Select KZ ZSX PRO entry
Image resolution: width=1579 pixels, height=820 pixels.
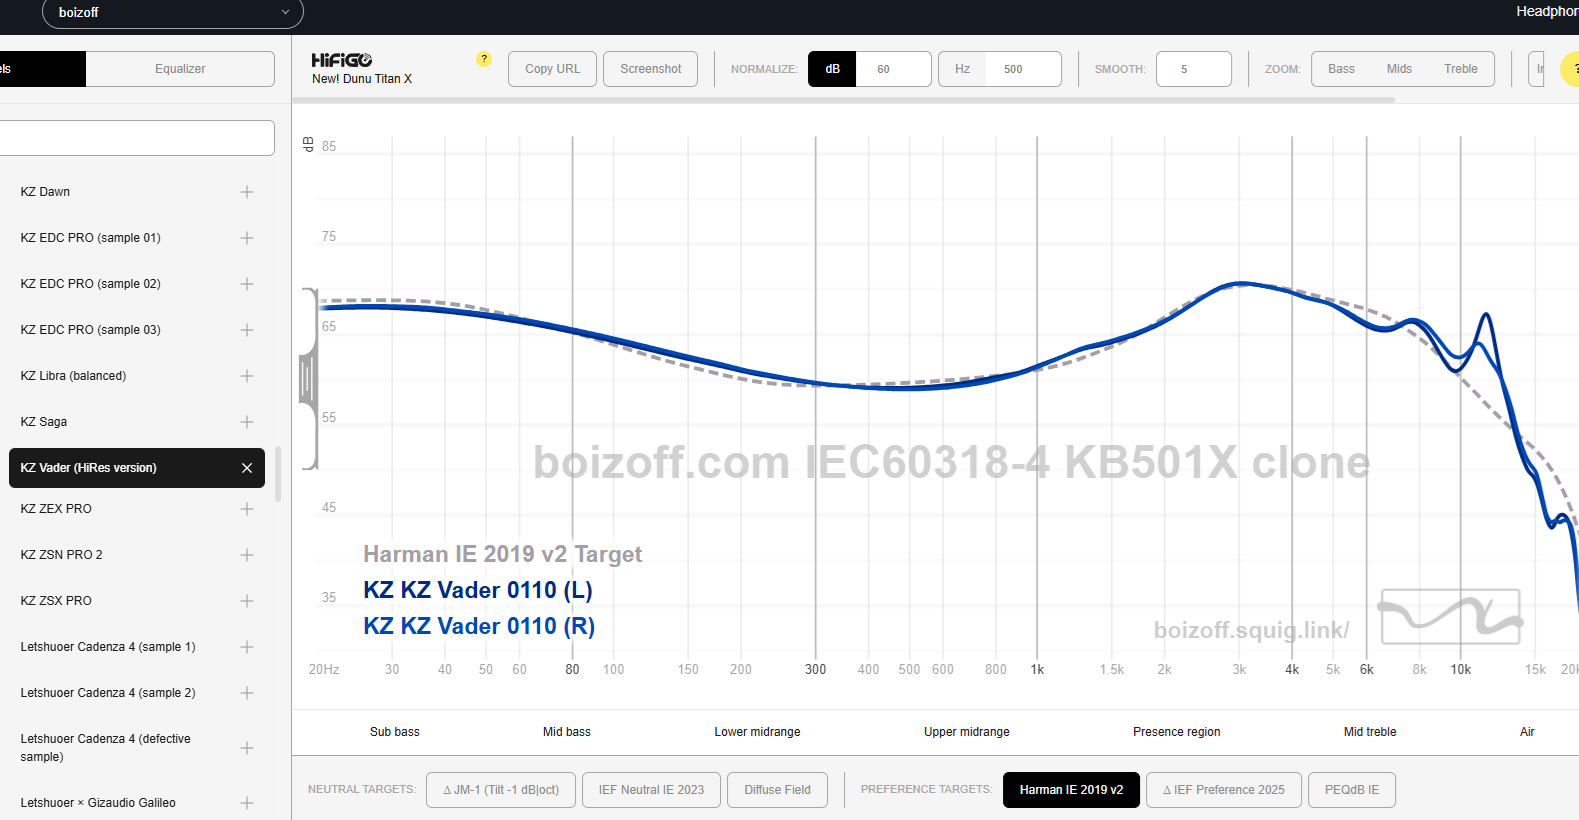56,601
